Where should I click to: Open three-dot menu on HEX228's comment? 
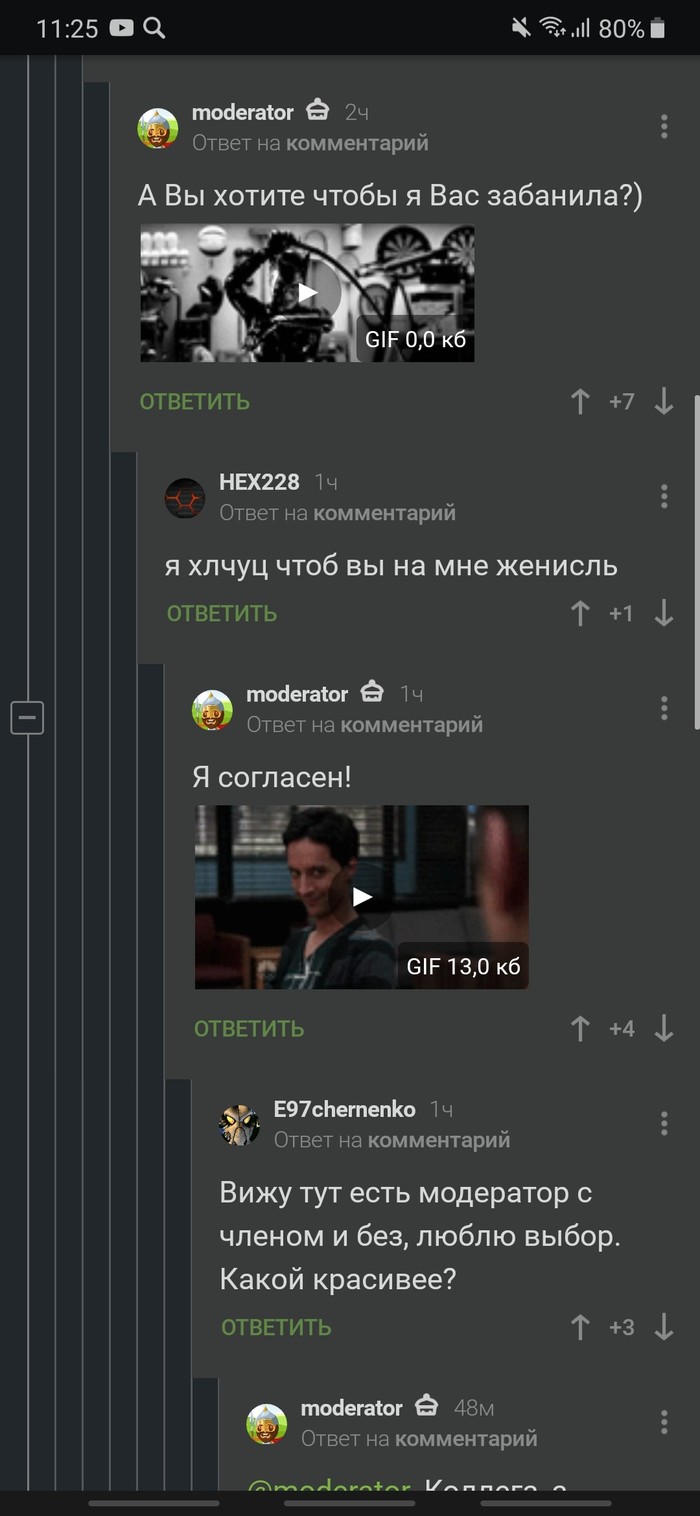pos(664,496)
